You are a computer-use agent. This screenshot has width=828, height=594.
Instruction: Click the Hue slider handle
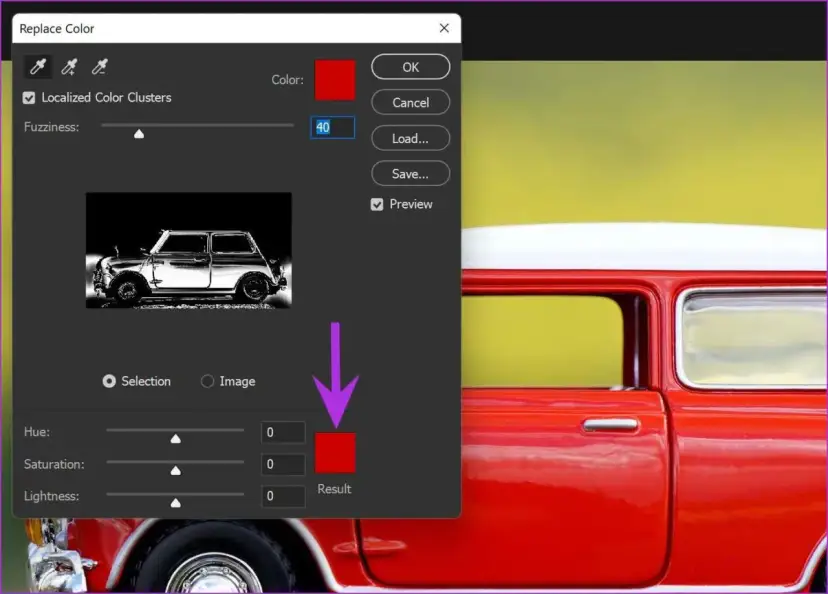pyautogui.click(x=176, y=437)
